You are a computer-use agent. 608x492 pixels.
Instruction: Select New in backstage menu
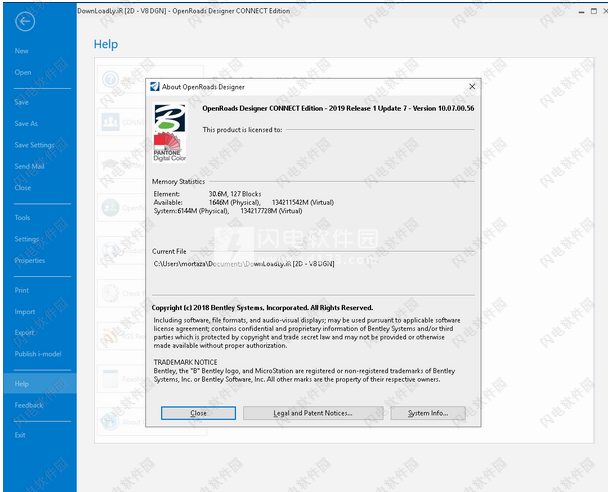point(21,51)
